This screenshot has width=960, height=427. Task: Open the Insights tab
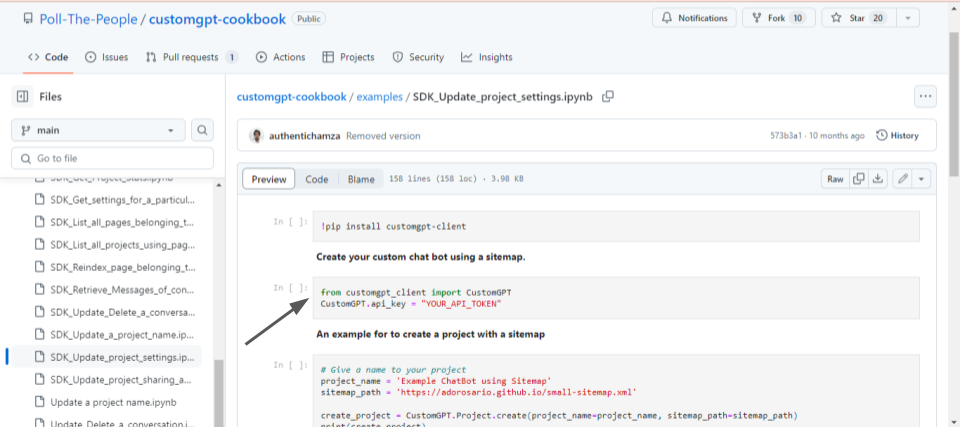click(x=487, y=57)
